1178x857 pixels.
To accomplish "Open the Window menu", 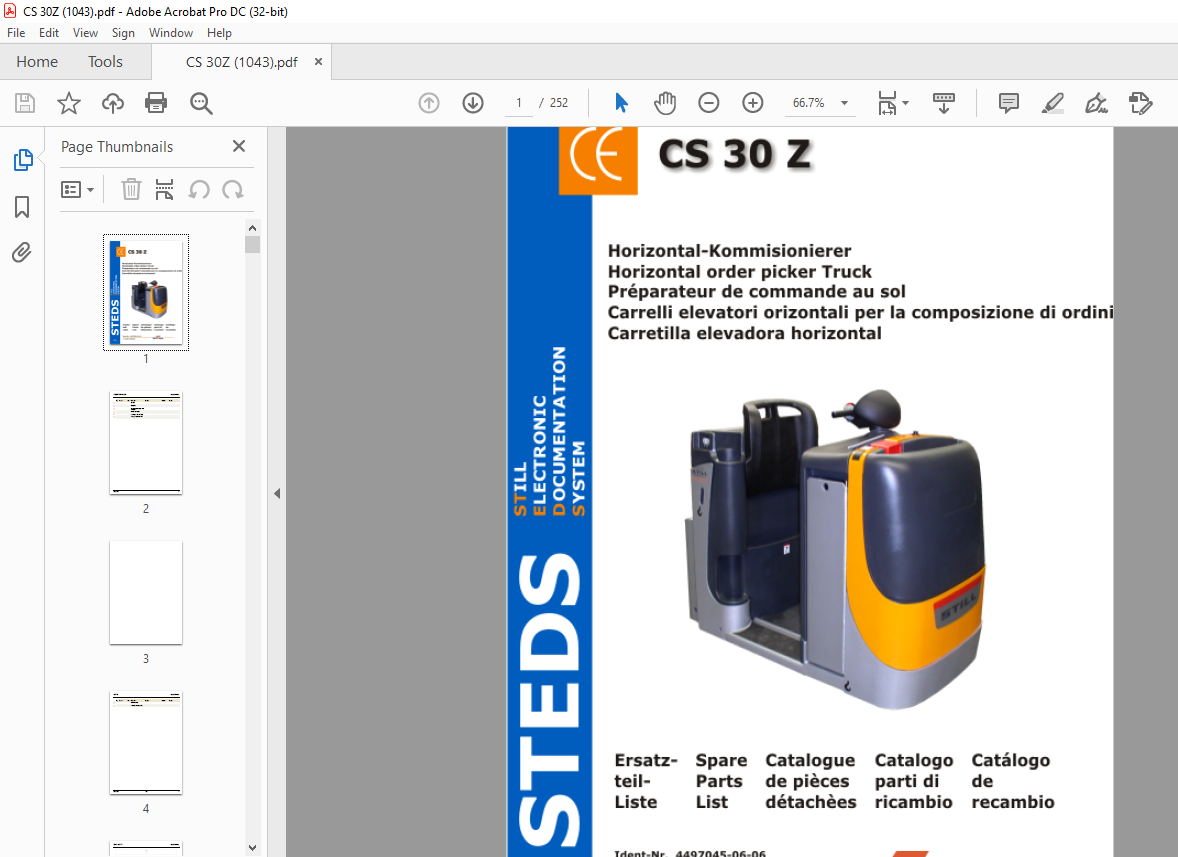I will 171,33.
